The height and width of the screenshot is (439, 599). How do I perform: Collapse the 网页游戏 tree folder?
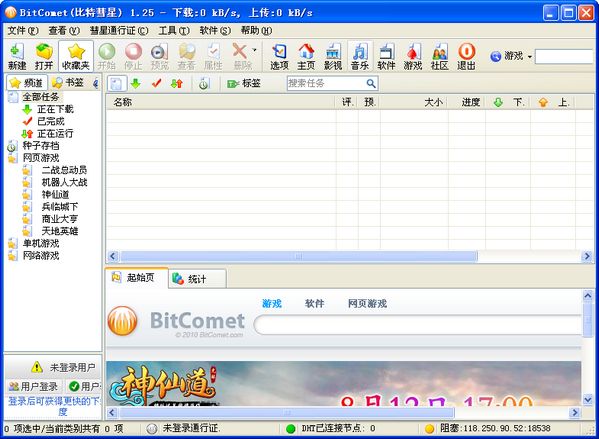[13, 158]
